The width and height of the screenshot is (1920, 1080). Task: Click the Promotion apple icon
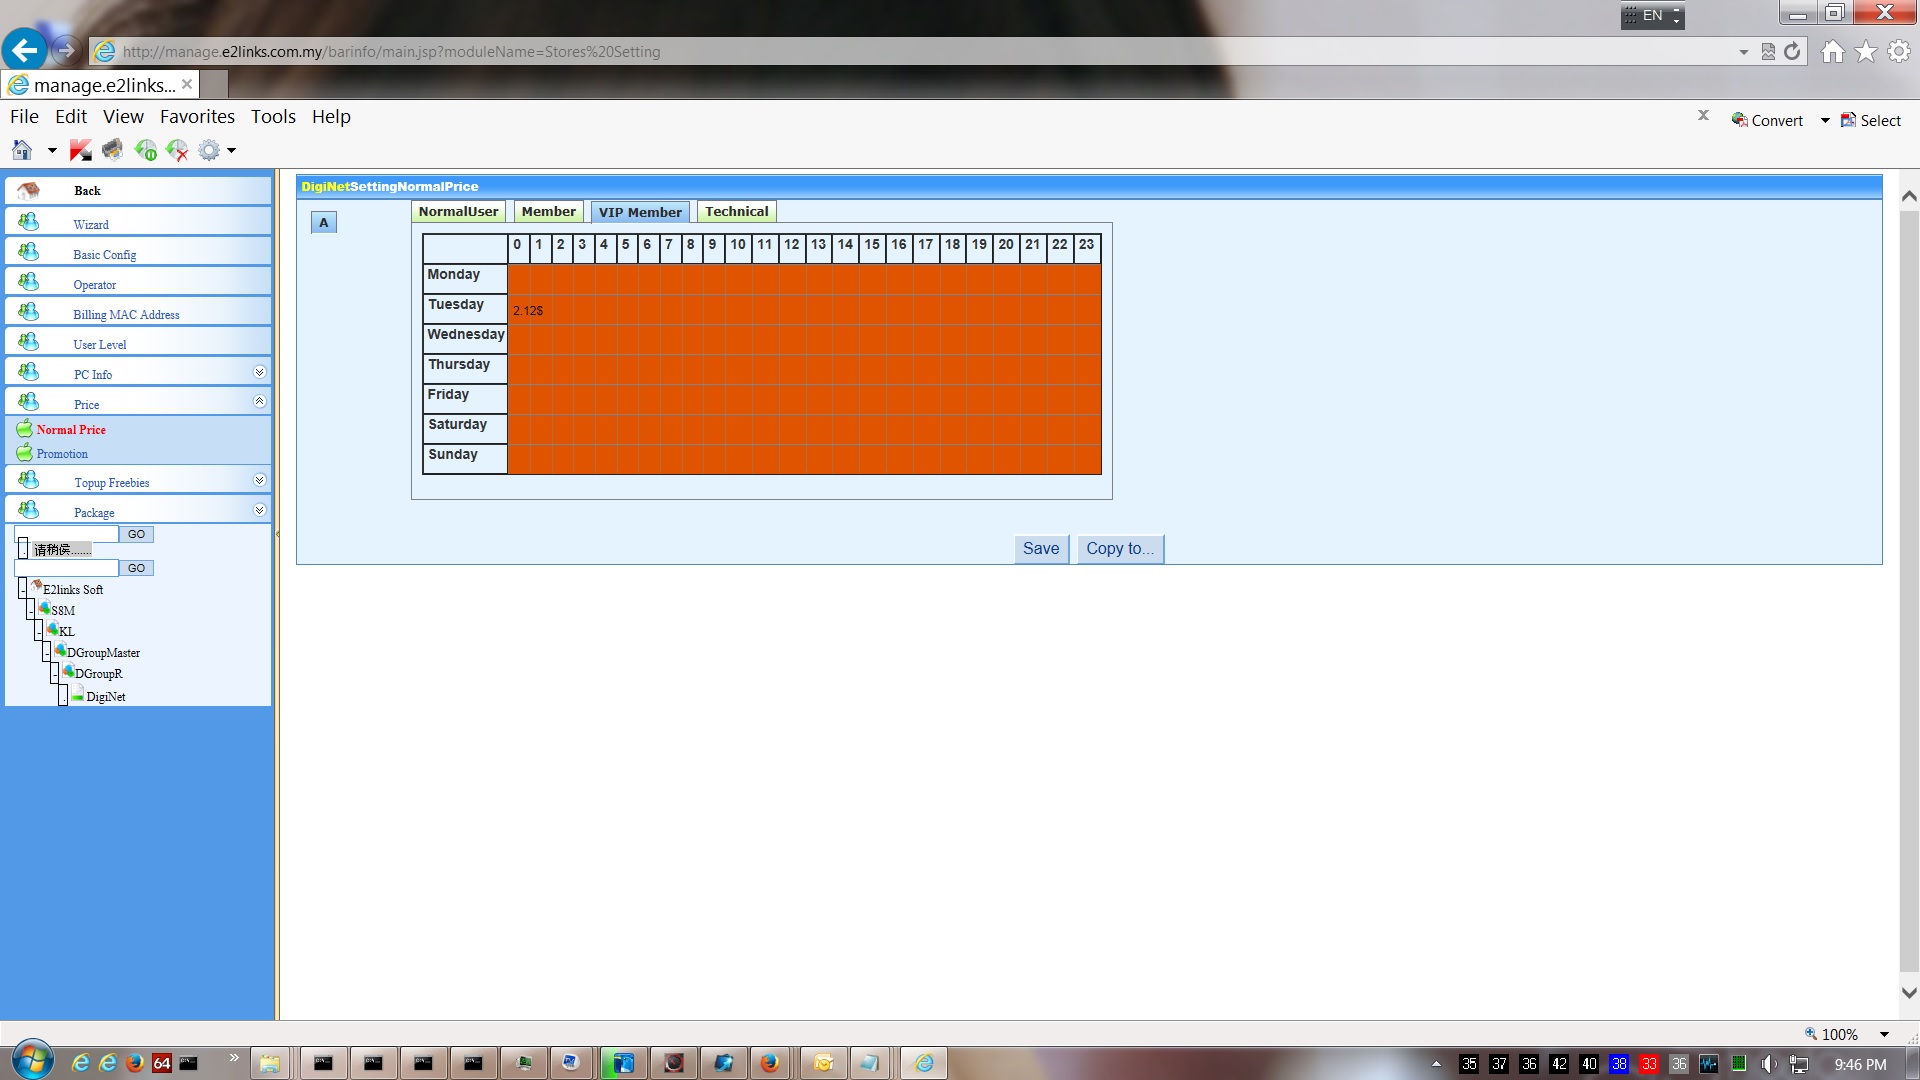tap(24, 453)
